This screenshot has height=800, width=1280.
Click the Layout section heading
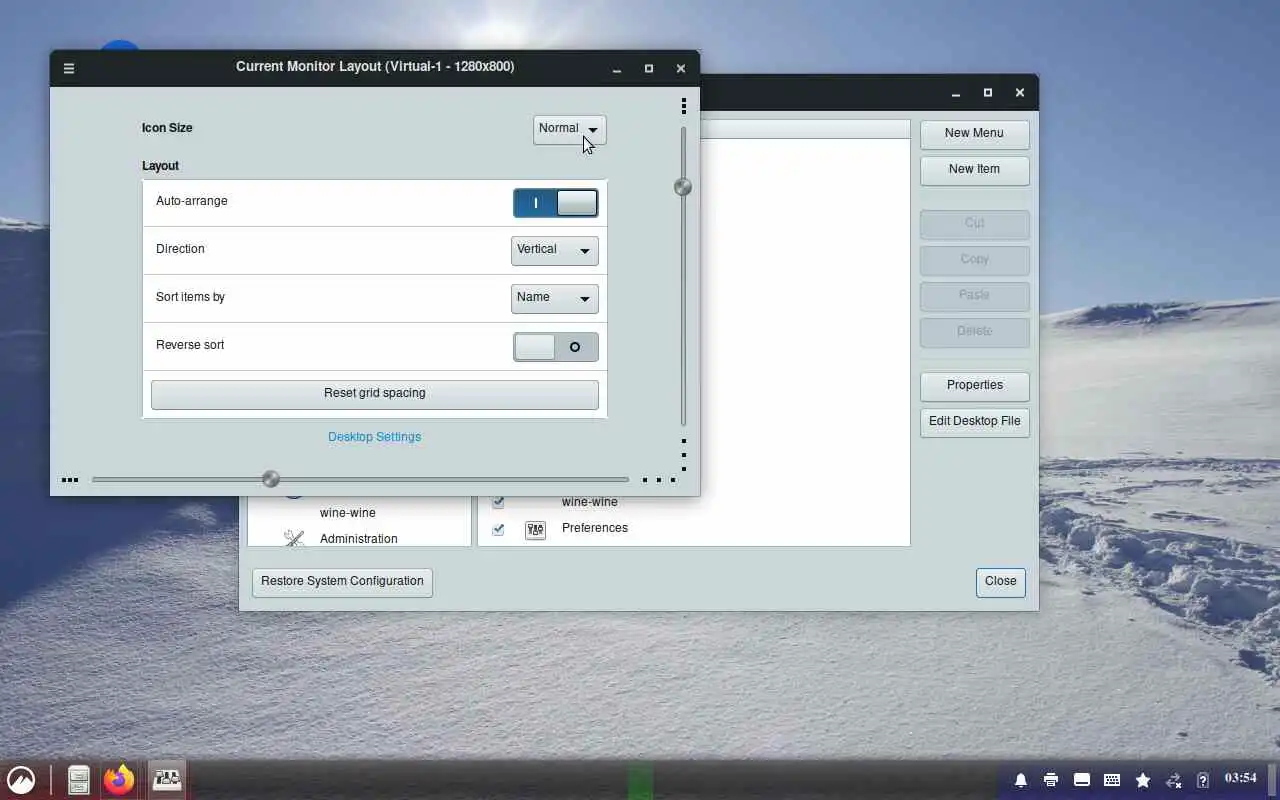click(x=160, y=166)
